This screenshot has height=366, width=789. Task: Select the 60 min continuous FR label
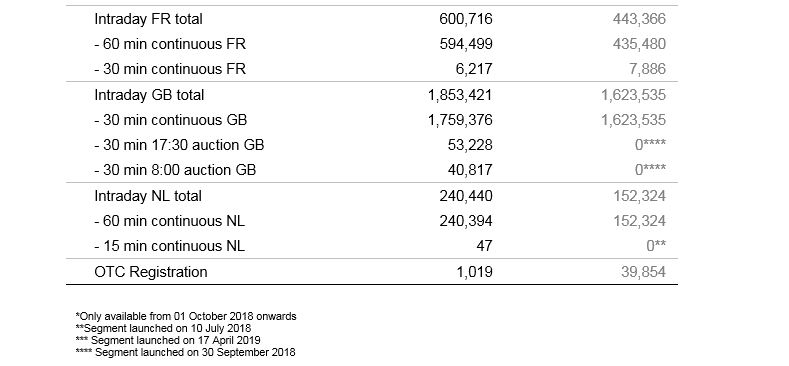(x=170, y=44)
